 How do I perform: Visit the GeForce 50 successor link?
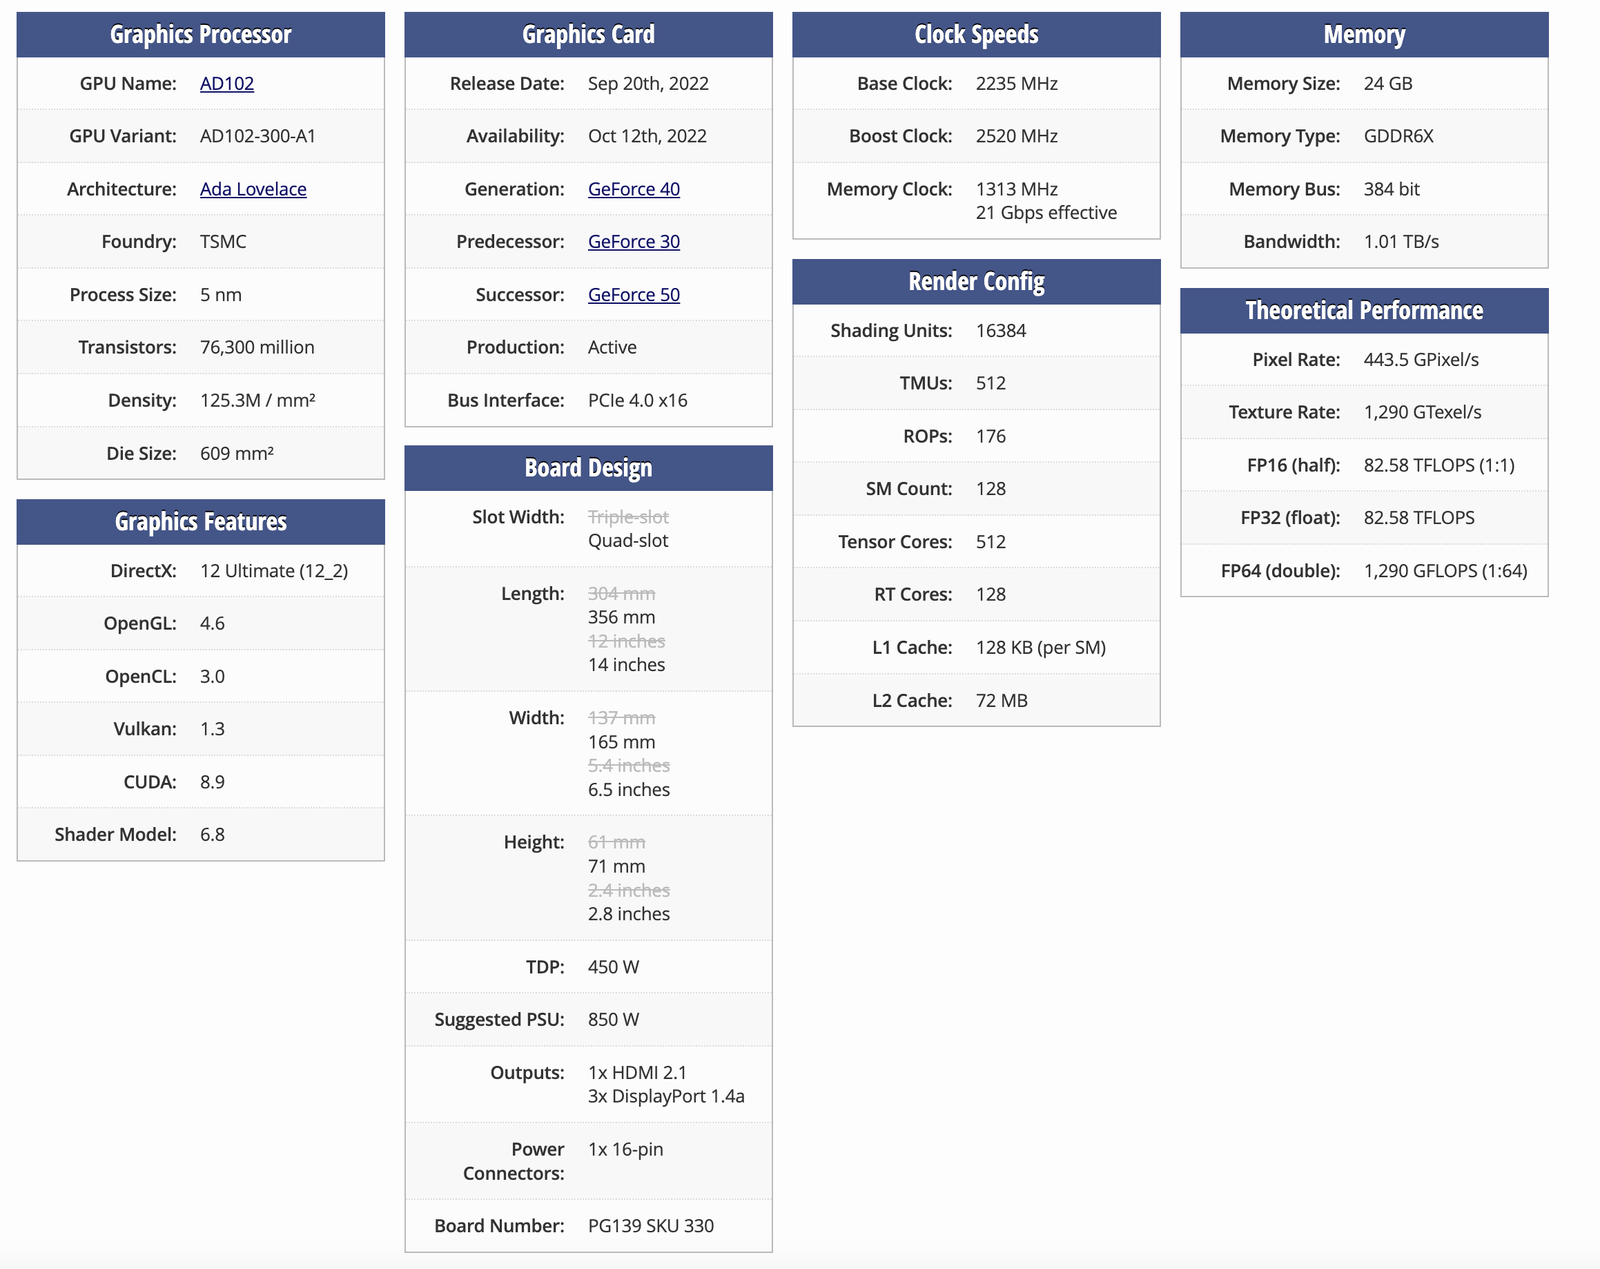(x=633, y=295)
